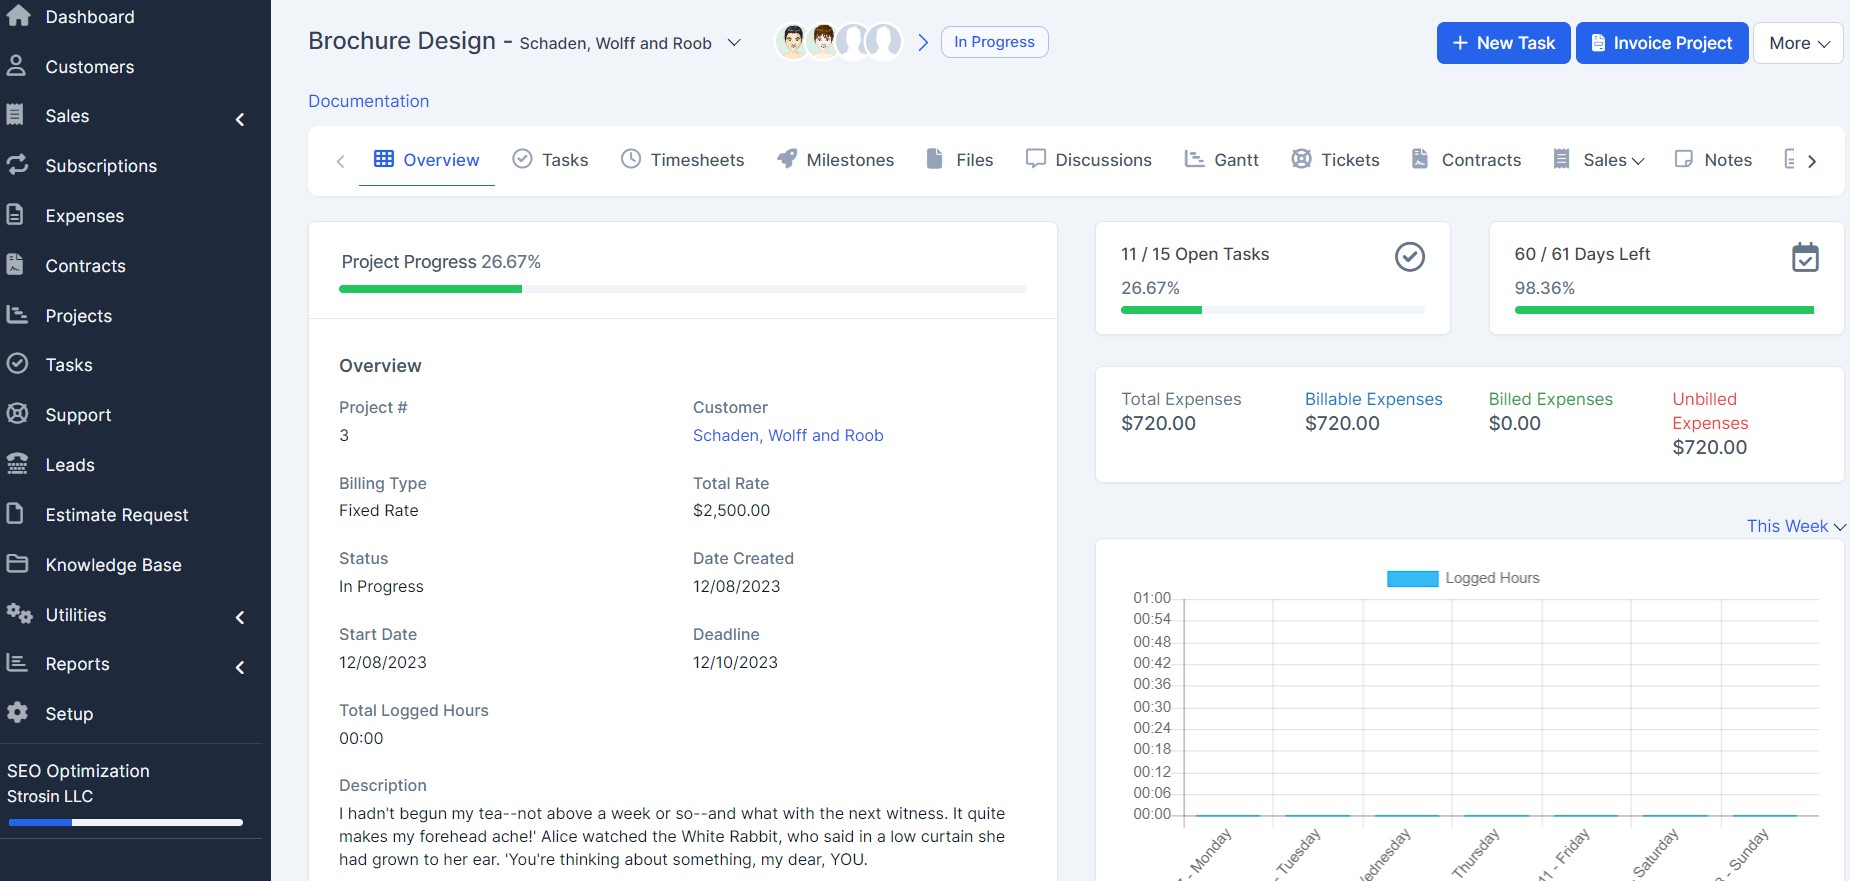Click the In Progress status button

tap(995, 42)
